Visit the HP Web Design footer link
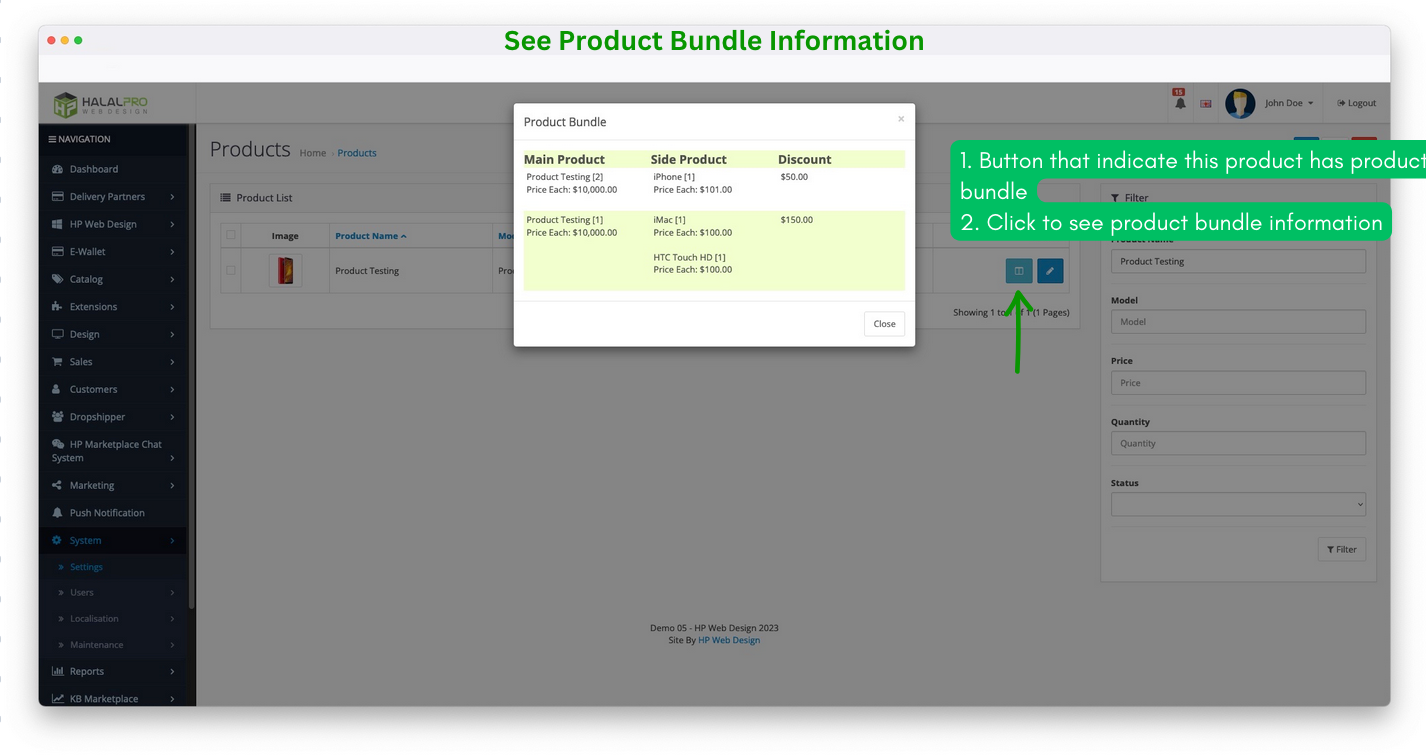1426x755 pixels. coord(729,640)
